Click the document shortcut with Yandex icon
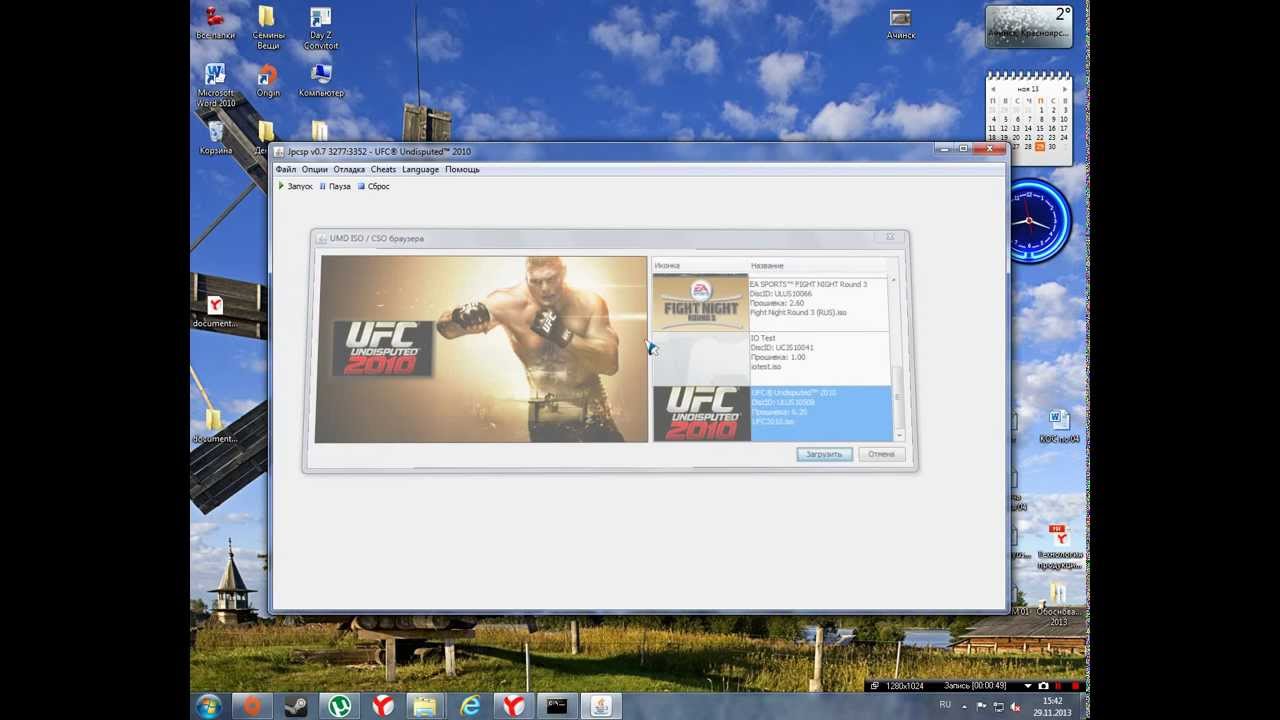Image resolution: width=1280 pixels, height=720 pixels. (215, 311)
